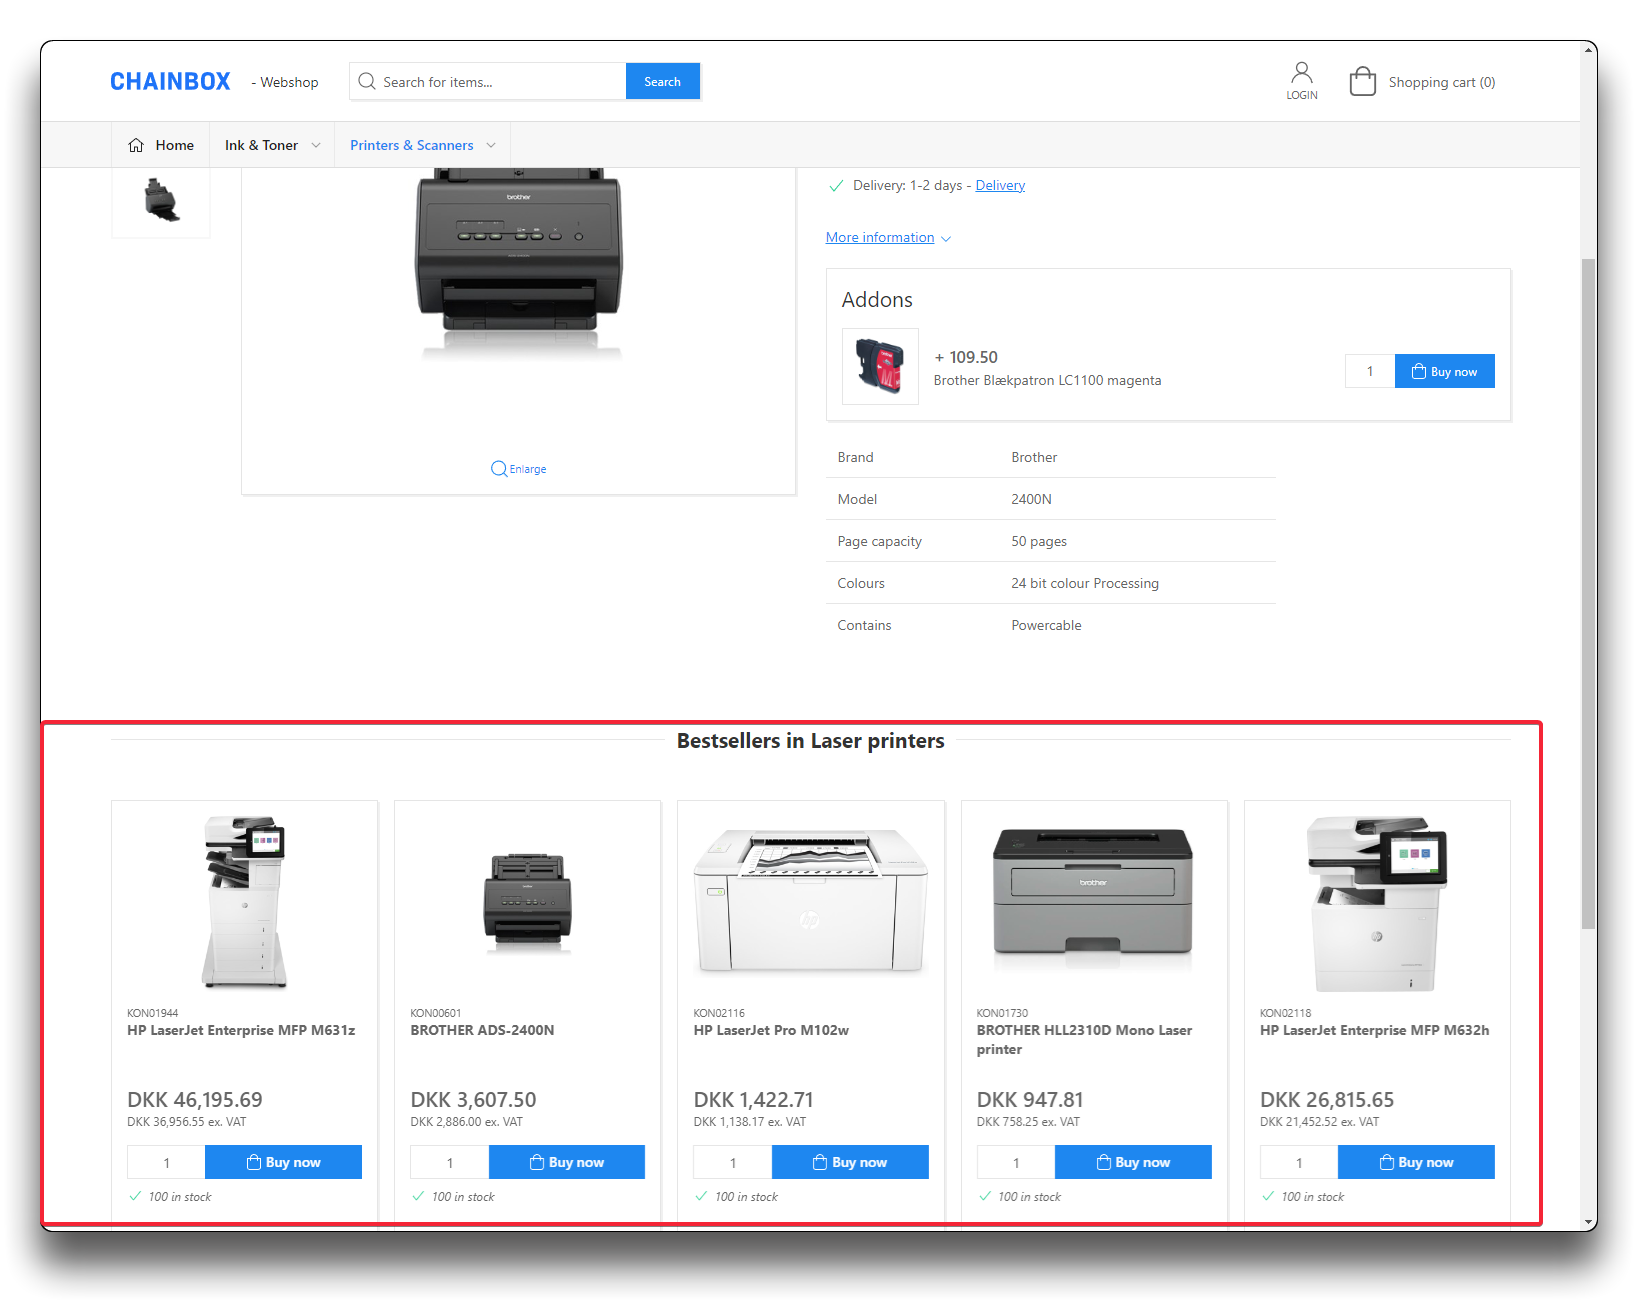This screenshot has width=1638, height=1304.
Task: Buy now HP LaserJet Enterprise MFP M632h
Action: [1416, 1162]
